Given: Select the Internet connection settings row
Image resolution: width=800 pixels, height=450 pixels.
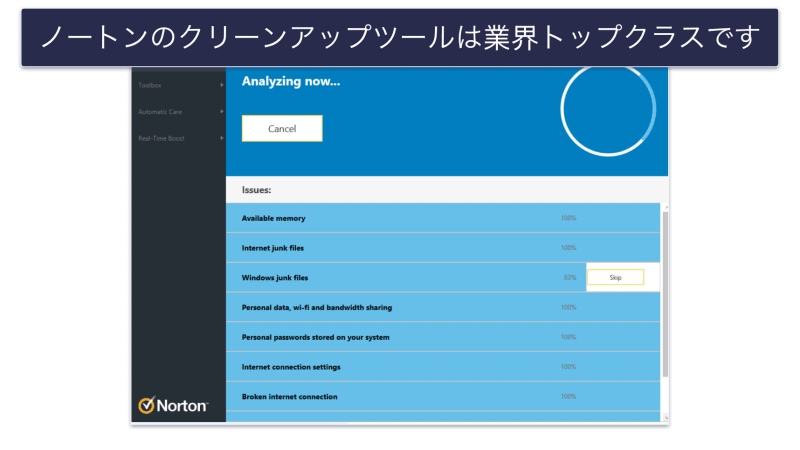Looking at the screenshot, I should pyautogui.click(x=443, y=367).
